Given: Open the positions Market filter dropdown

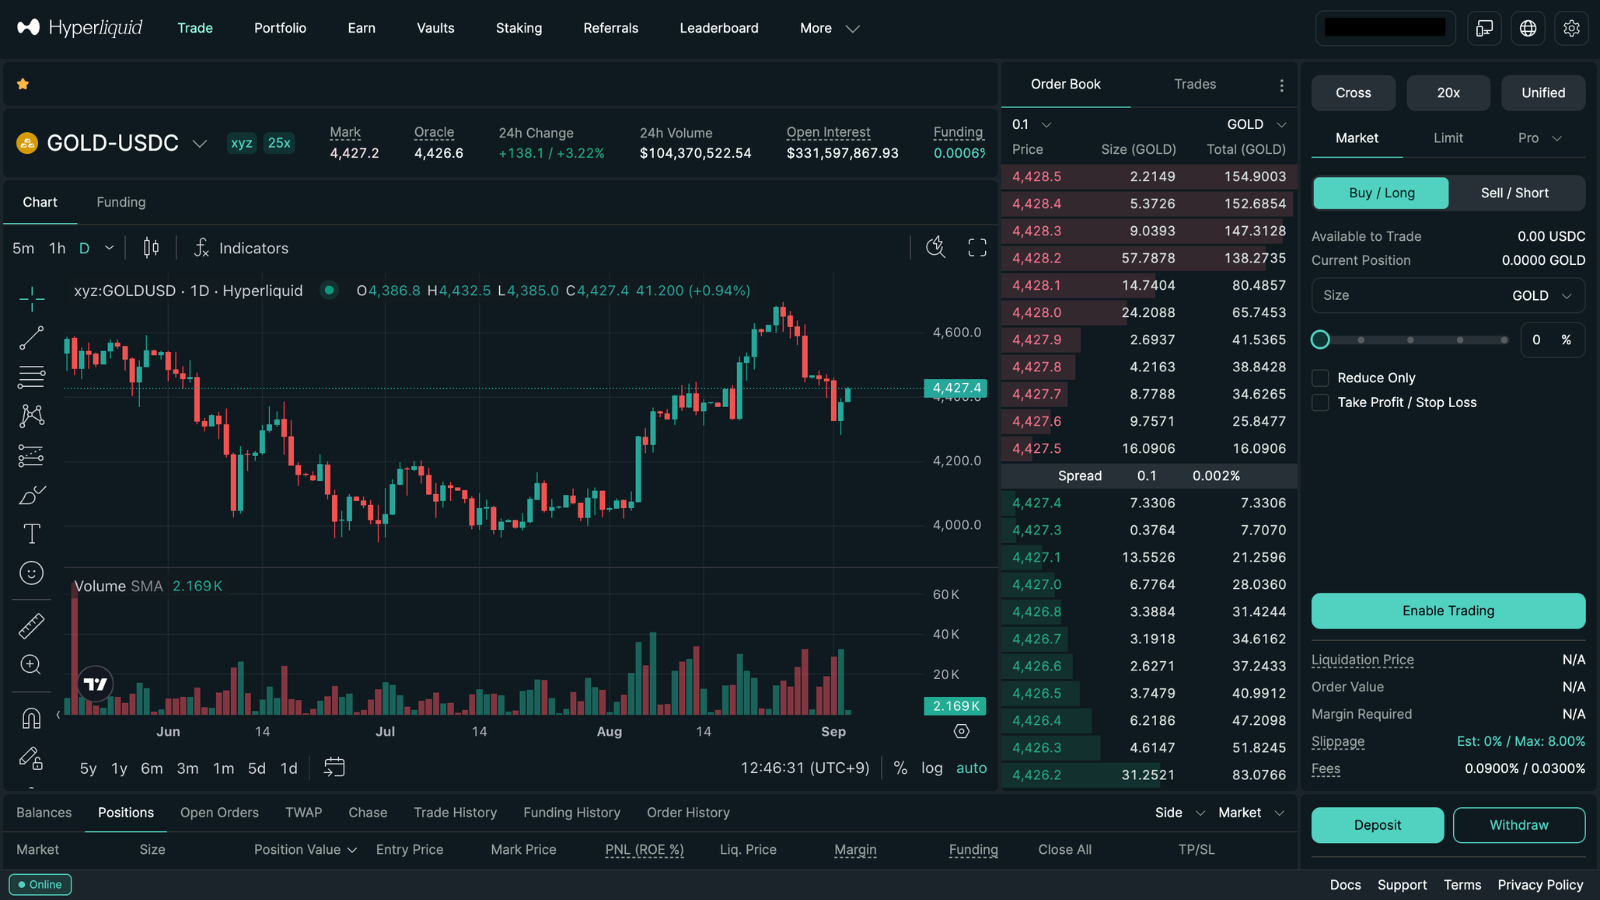Looking at the screenshot, I should click(x=1251, y=813).
